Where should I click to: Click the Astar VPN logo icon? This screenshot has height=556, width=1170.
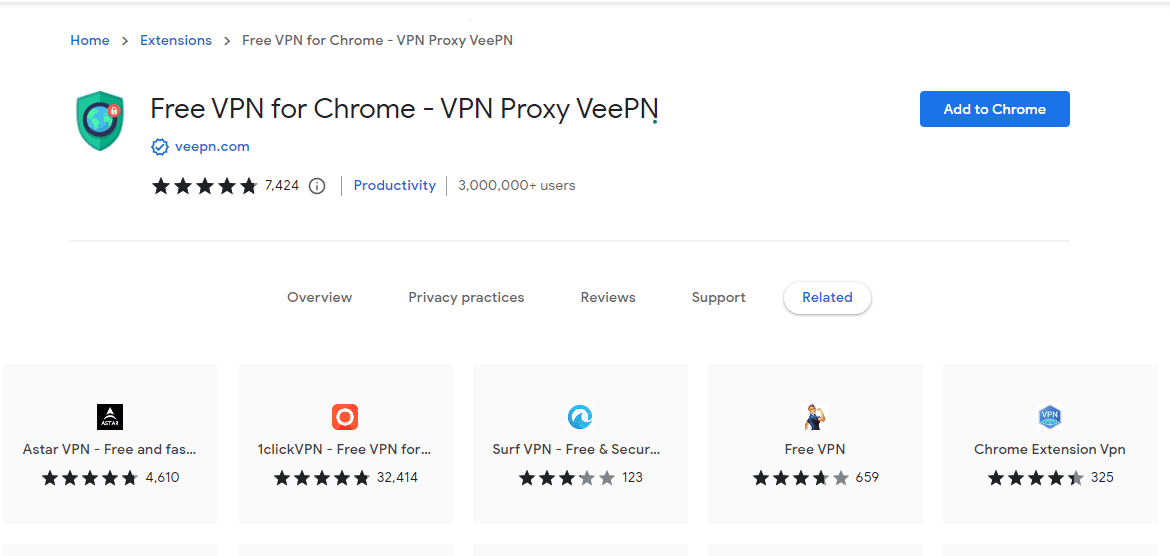click(110, 416)
